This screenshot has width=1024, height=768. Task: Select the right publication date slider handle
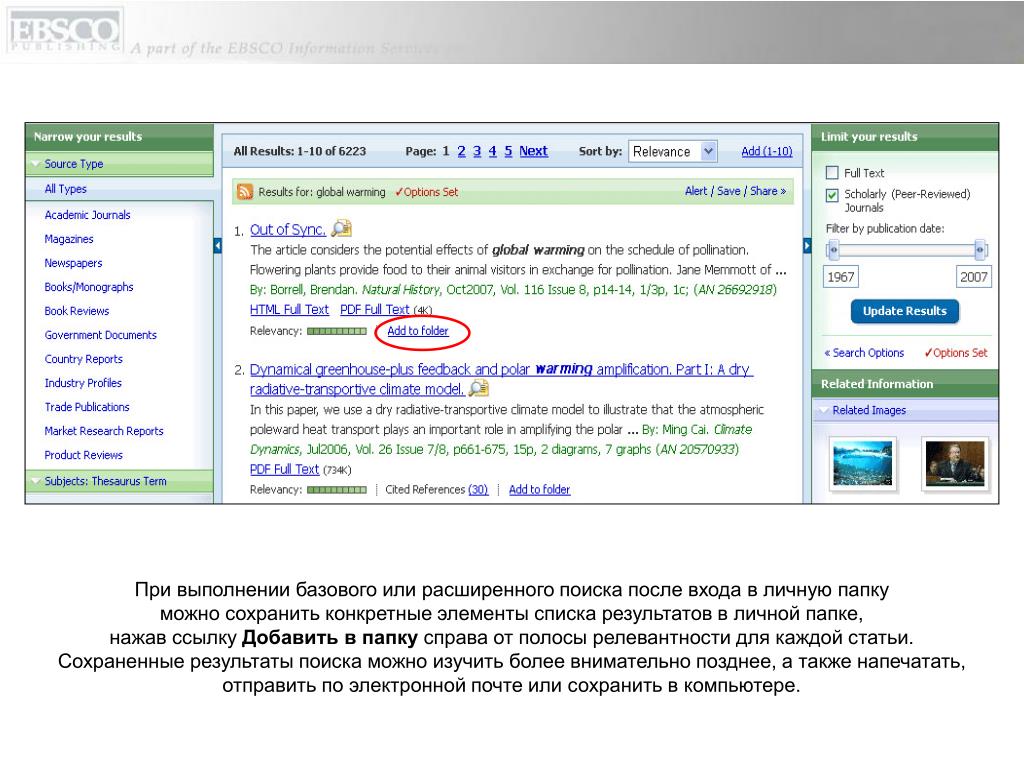click(980, 249)
